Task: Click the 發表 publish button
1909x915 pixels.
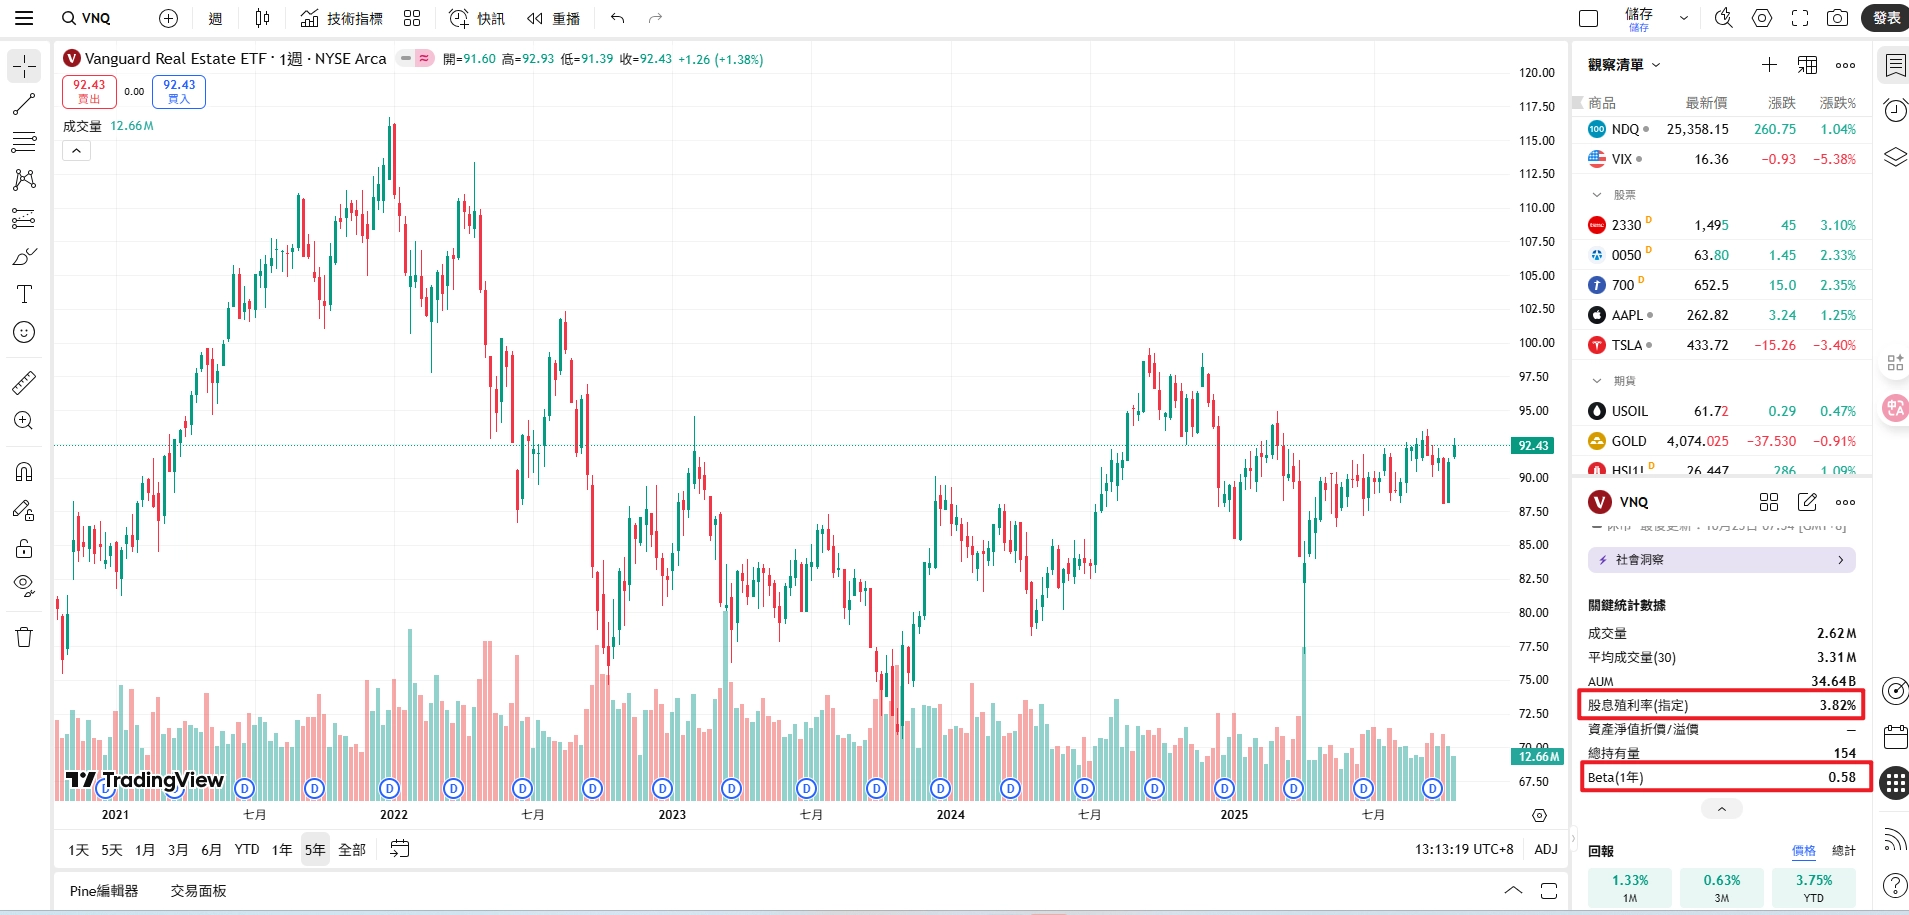Action: 1886,18
